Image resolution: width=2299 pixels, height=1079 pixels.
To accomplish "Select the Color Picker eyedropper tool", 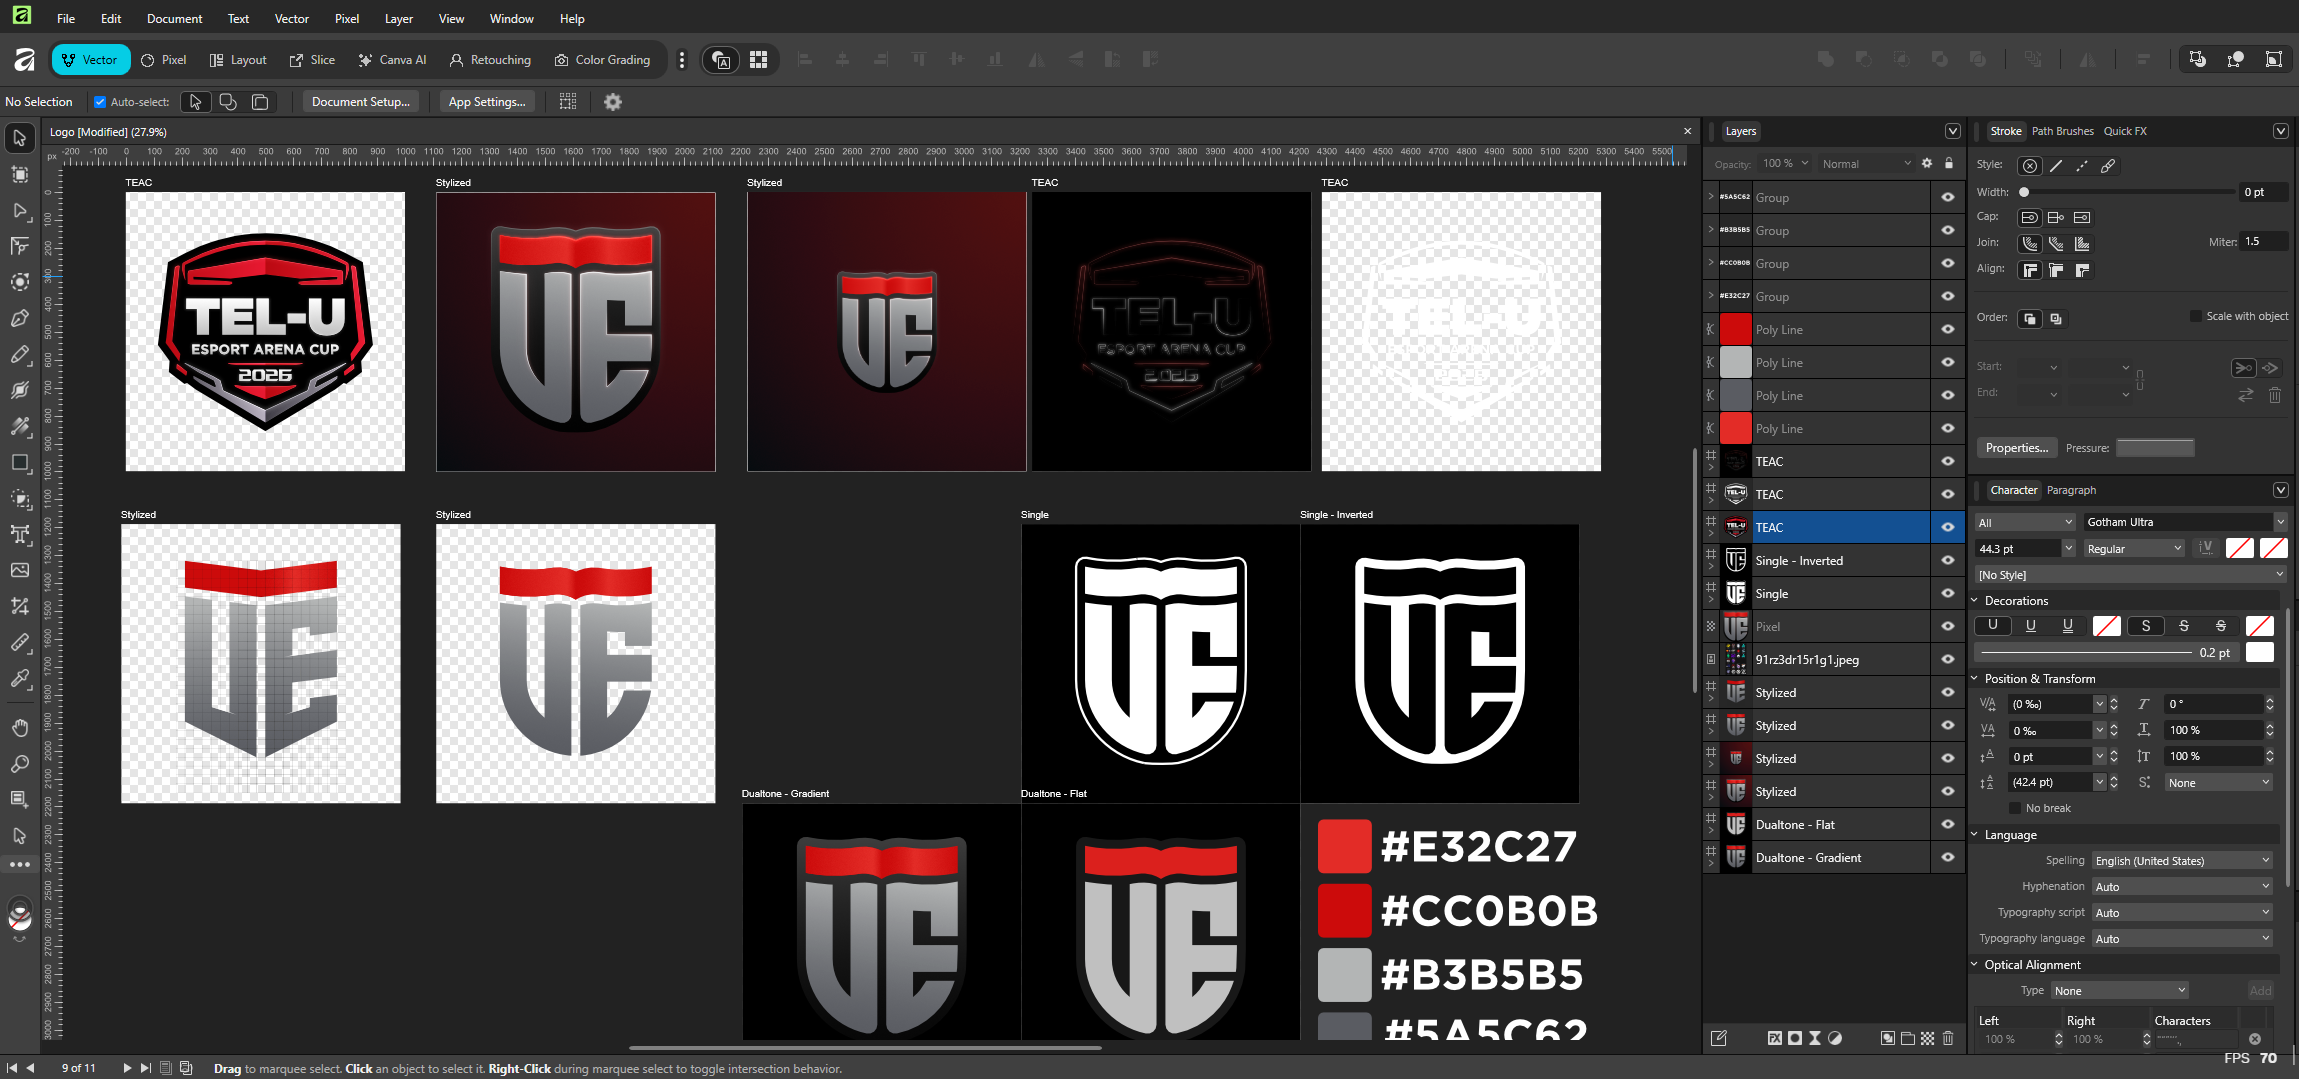I will point(20,678).
